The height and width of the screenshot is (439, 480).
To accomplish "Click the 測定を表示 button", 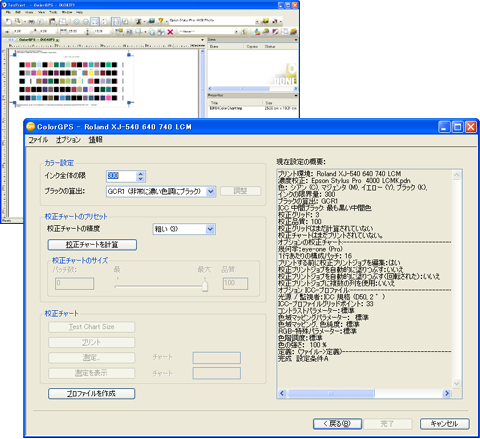I will point(92,373).
